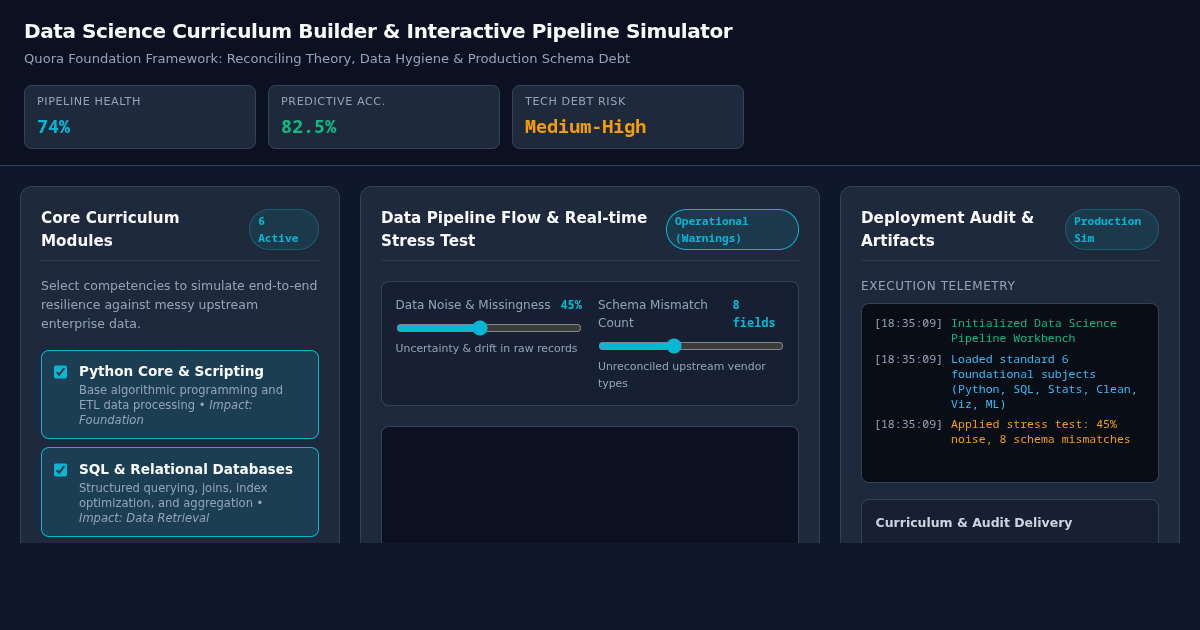Click the 'Unreconciled upstream vendor types' hint
This screenshot has width=1200, height=630.
[682, 374]
